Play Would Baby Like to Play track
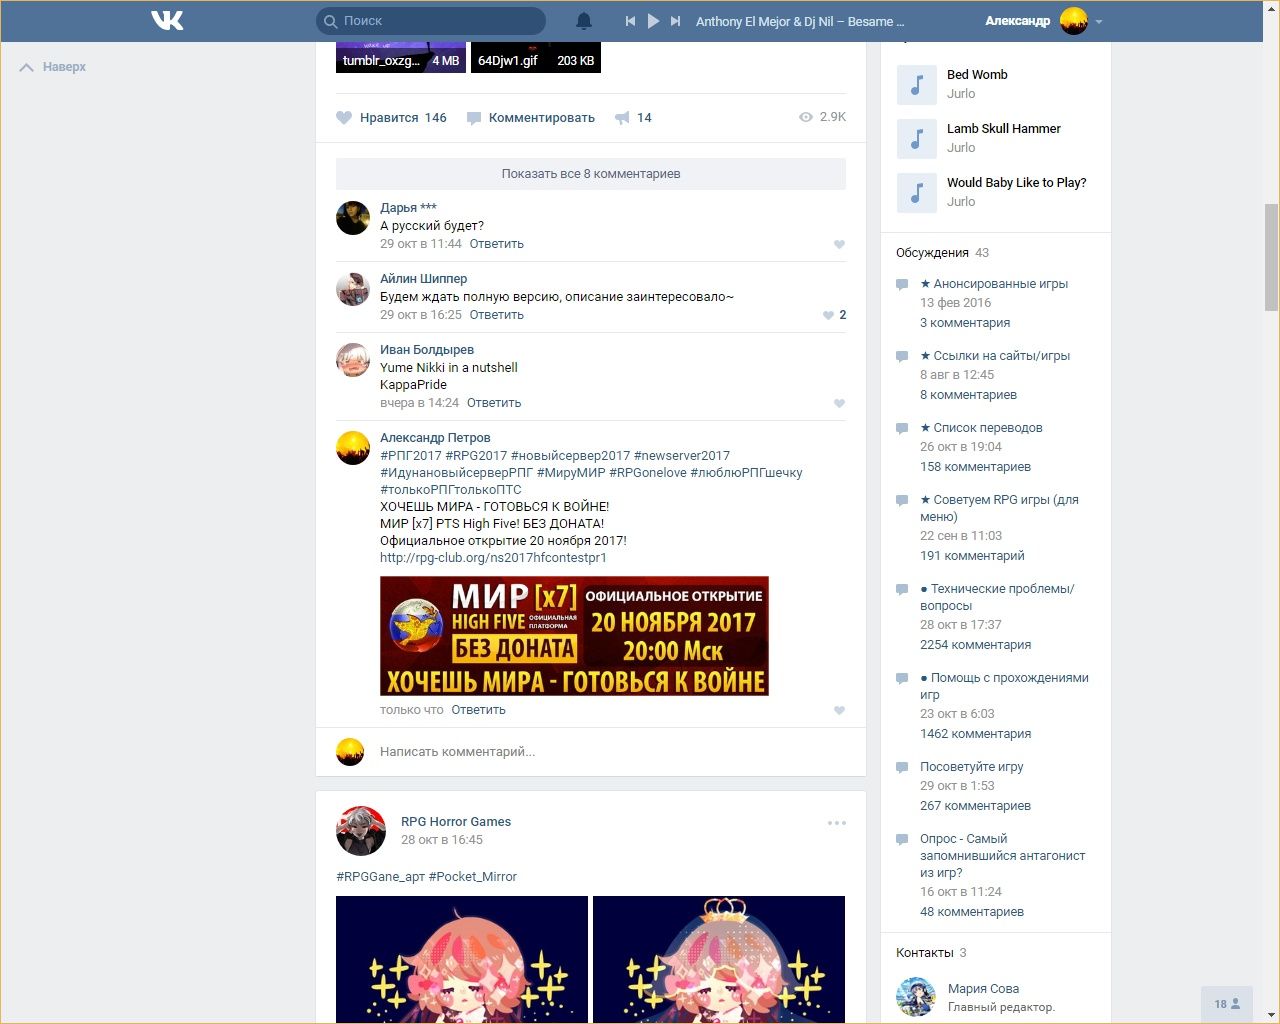This screenshot has height=1024, width=1280. [x=916, y=193]
